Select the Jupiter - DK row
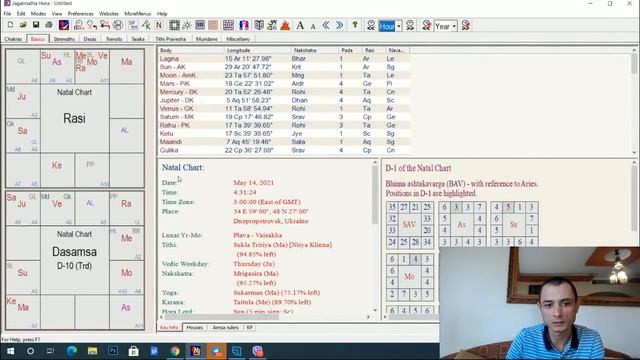The height and width of the screenshot is (360, 640). point(284,100)
